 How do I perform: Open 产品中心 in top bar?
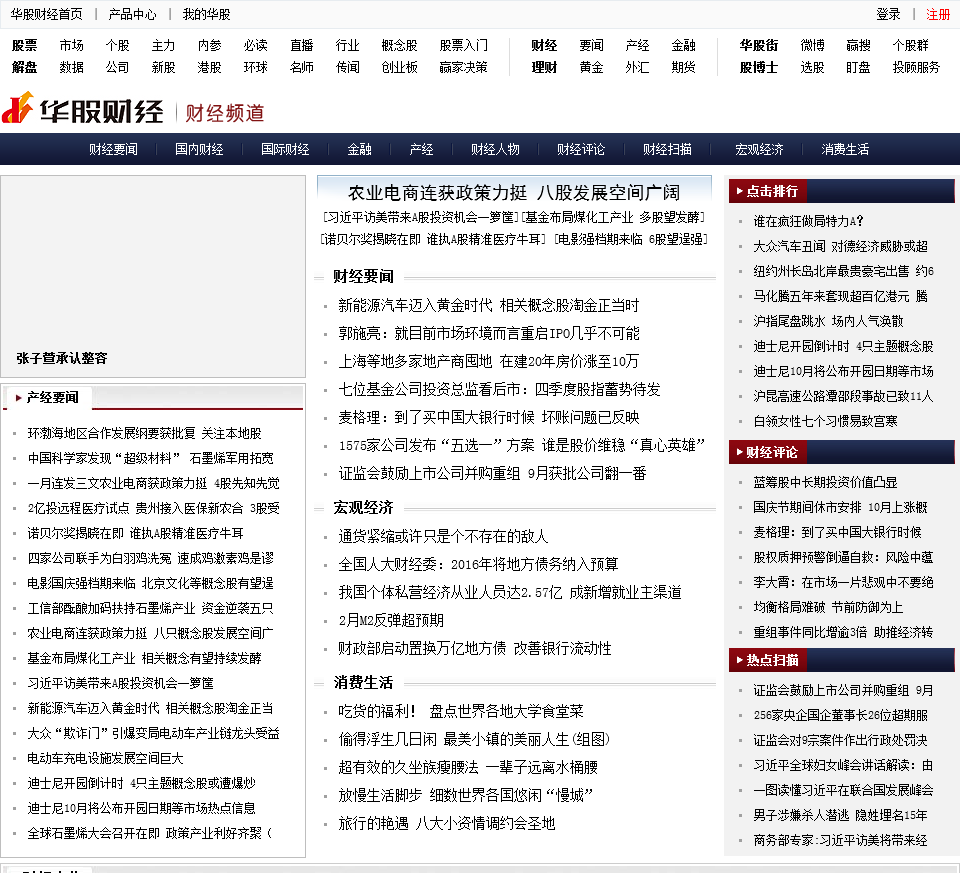pyautogui.click(x=132, y=14)
